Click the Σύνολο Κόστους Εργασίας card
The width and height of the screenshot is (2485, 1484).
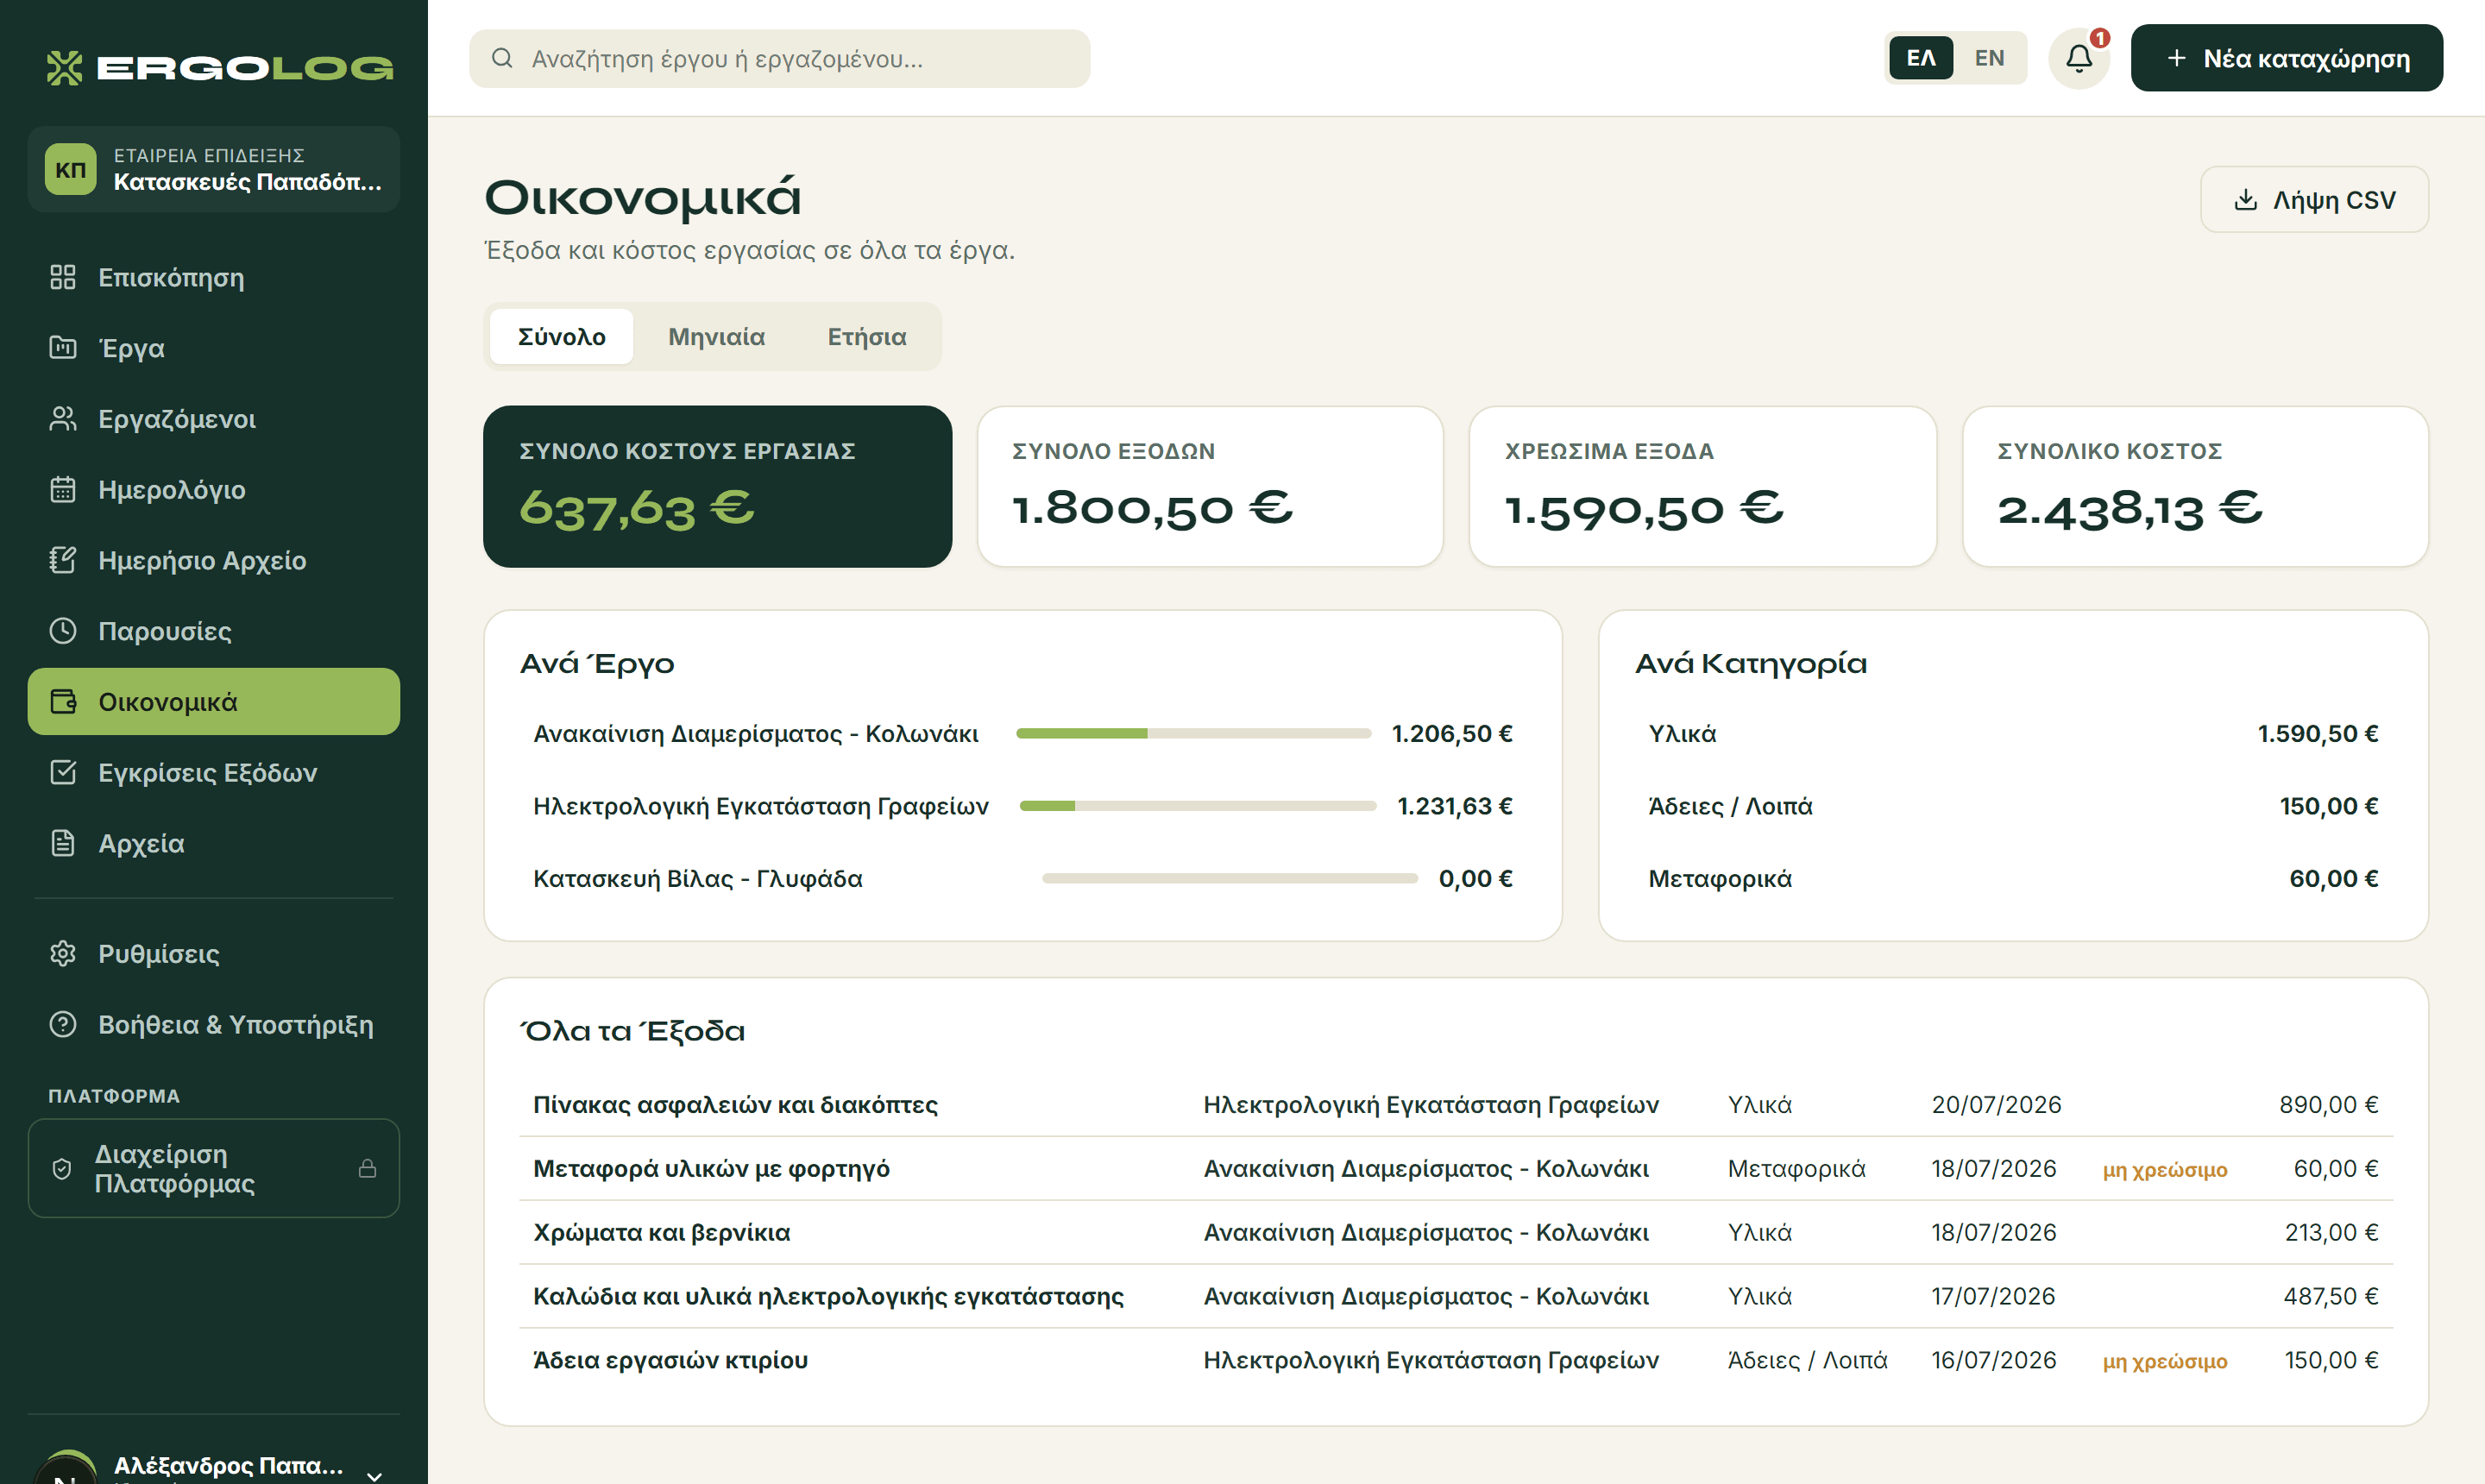pos(717,486)
